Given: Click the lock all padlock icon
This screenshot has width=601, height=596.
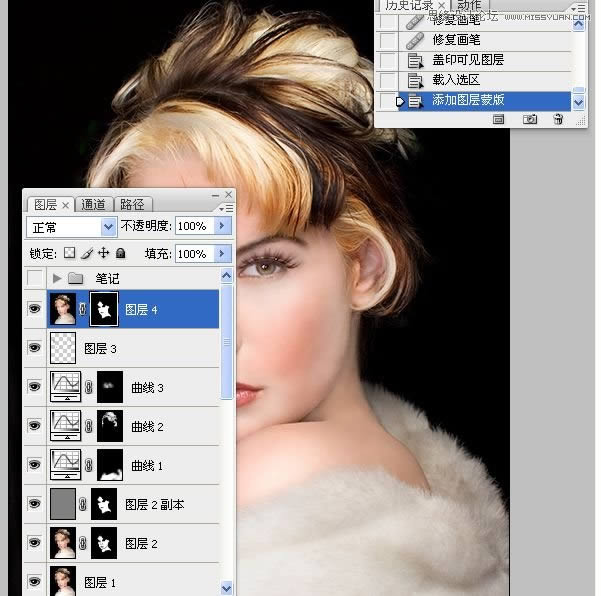Looking at the screenshot, I should click(120, 254).
